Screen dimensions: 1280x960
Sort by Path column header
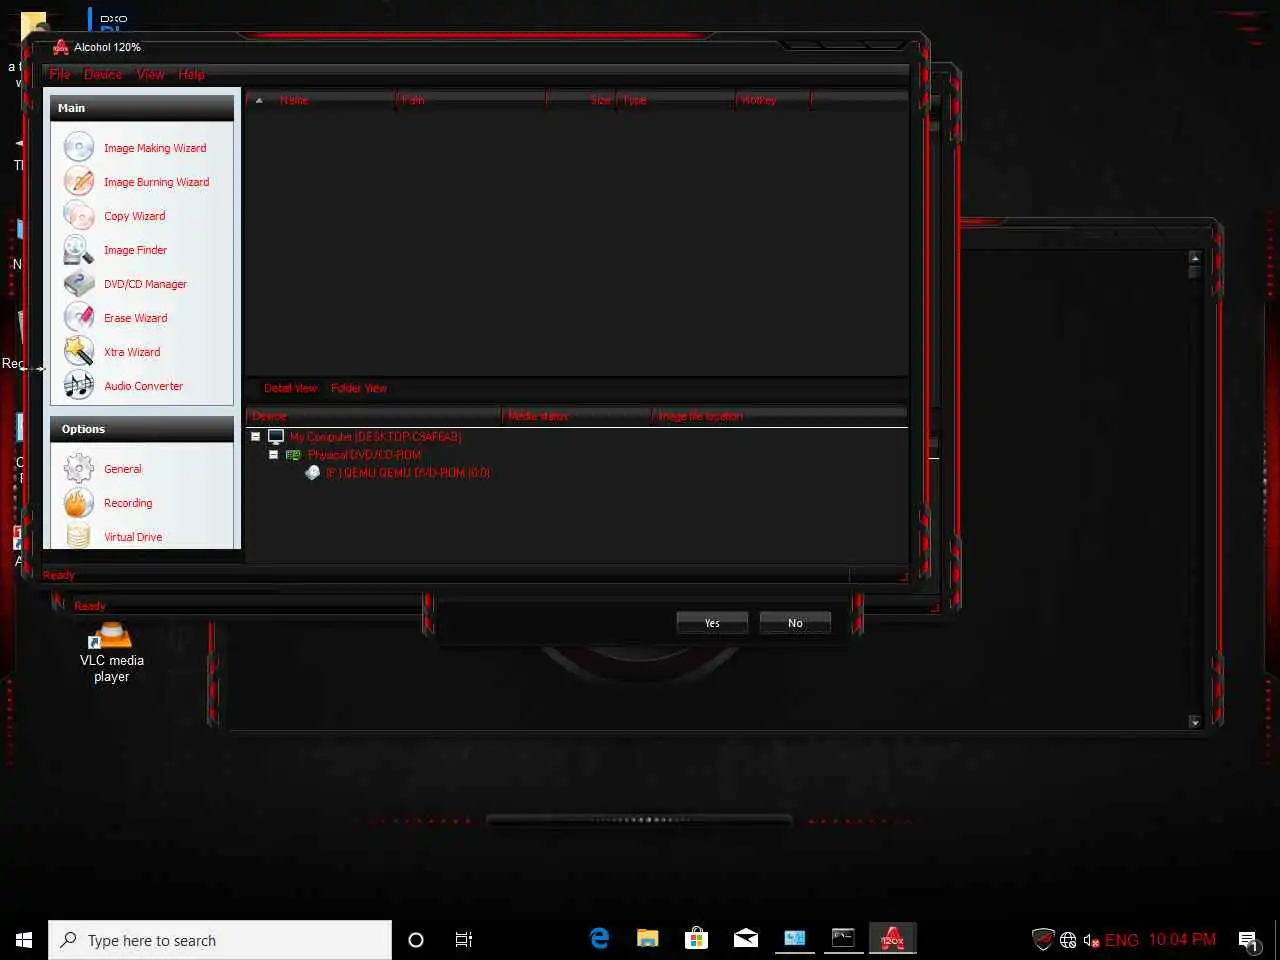[471, 100]
